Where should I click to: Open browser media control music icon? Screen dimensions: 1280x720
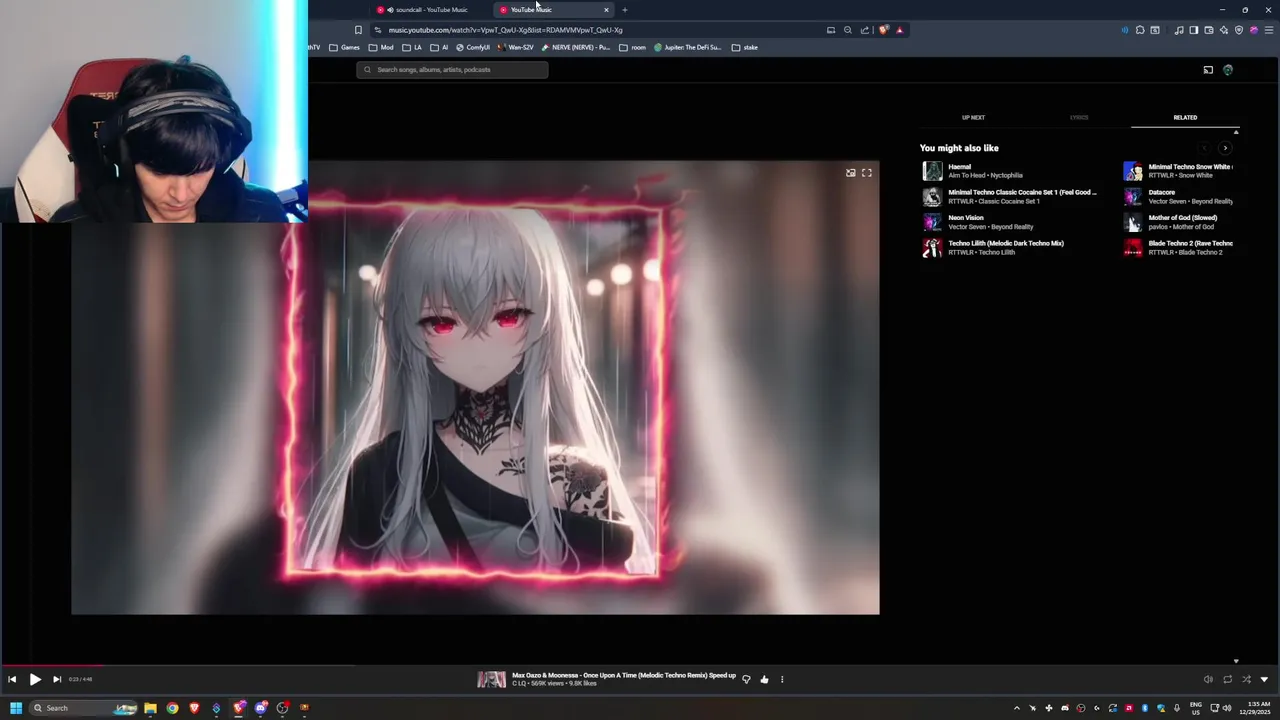pyautogui.click(x=1179, y=30)
